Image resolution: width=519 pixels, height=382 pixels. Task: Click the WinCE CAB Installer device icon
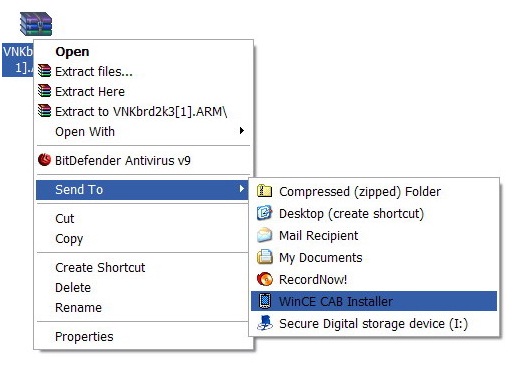tap(265, 301)
